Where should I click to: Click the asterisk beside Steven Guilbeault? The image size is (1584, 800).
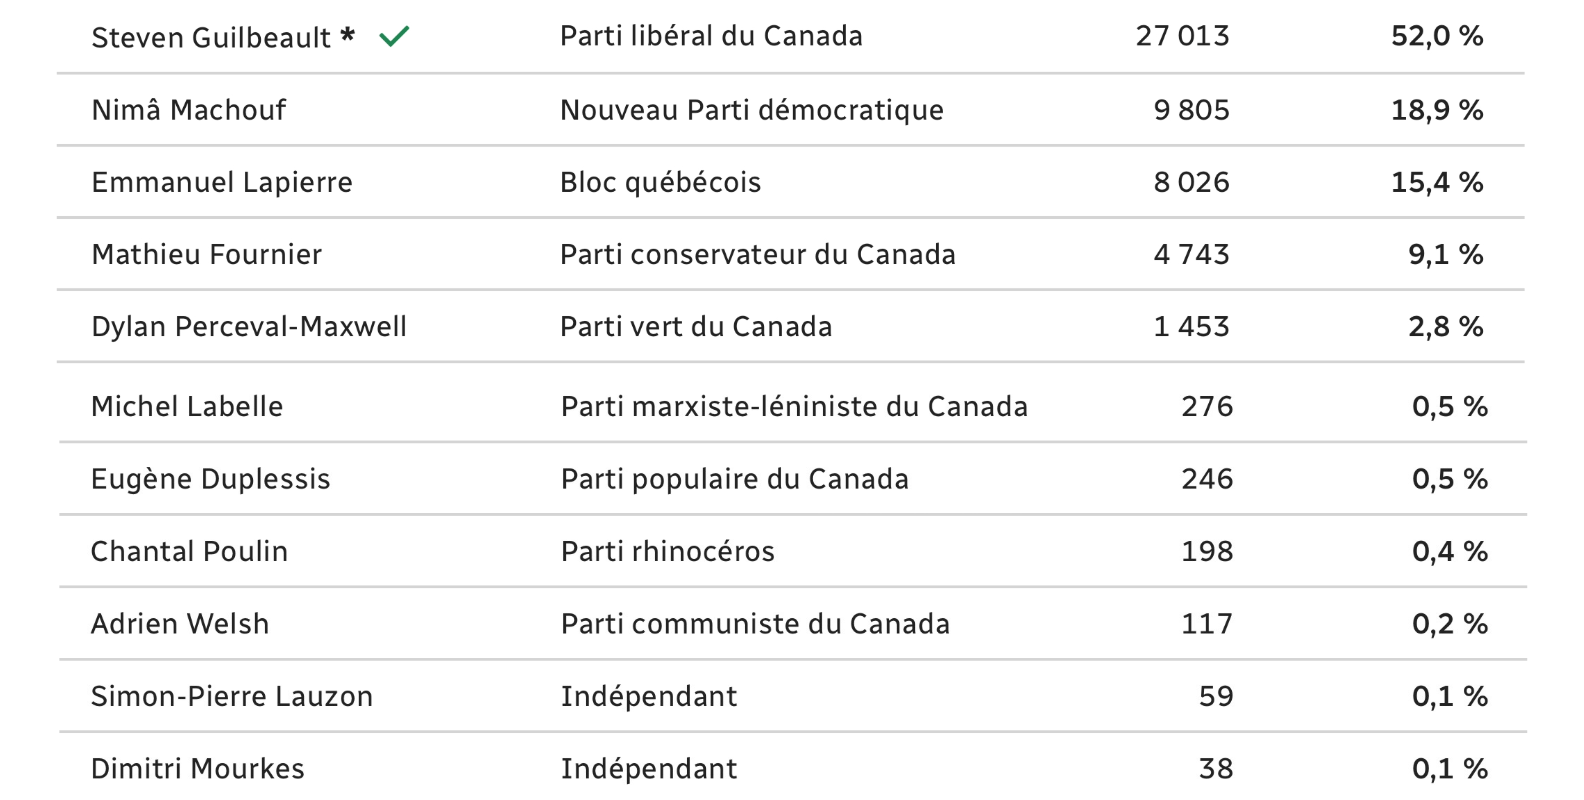(347, 35)
